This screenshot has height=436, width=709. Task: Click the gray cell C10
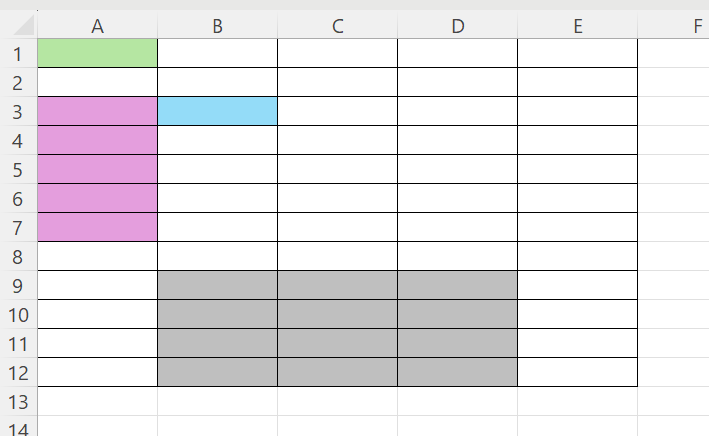point(337,314)
